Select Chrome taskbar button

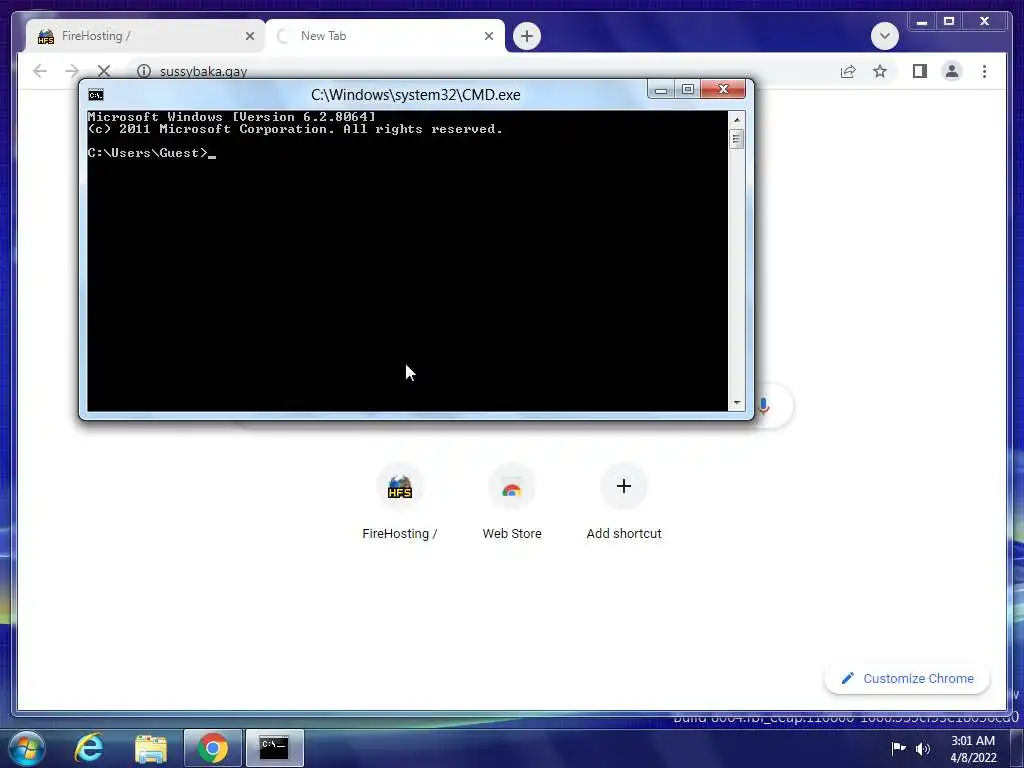click(213, 748)
